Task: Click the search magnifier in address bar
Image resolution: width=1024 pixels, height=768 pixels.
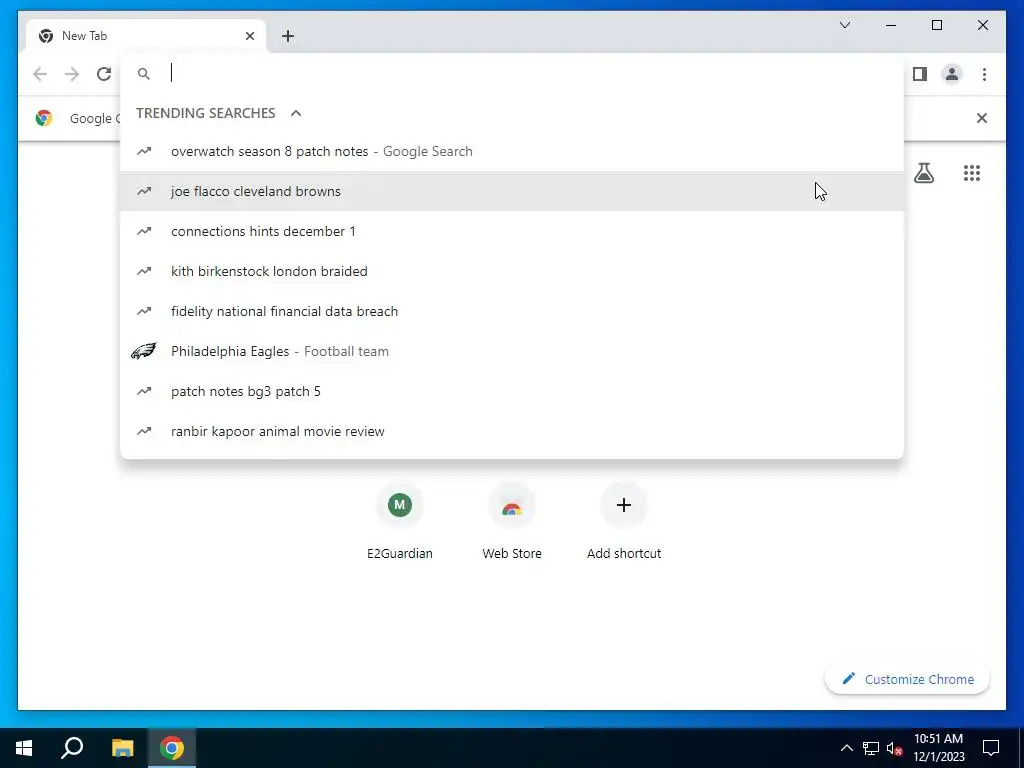Action: click(x=144, y=74)
